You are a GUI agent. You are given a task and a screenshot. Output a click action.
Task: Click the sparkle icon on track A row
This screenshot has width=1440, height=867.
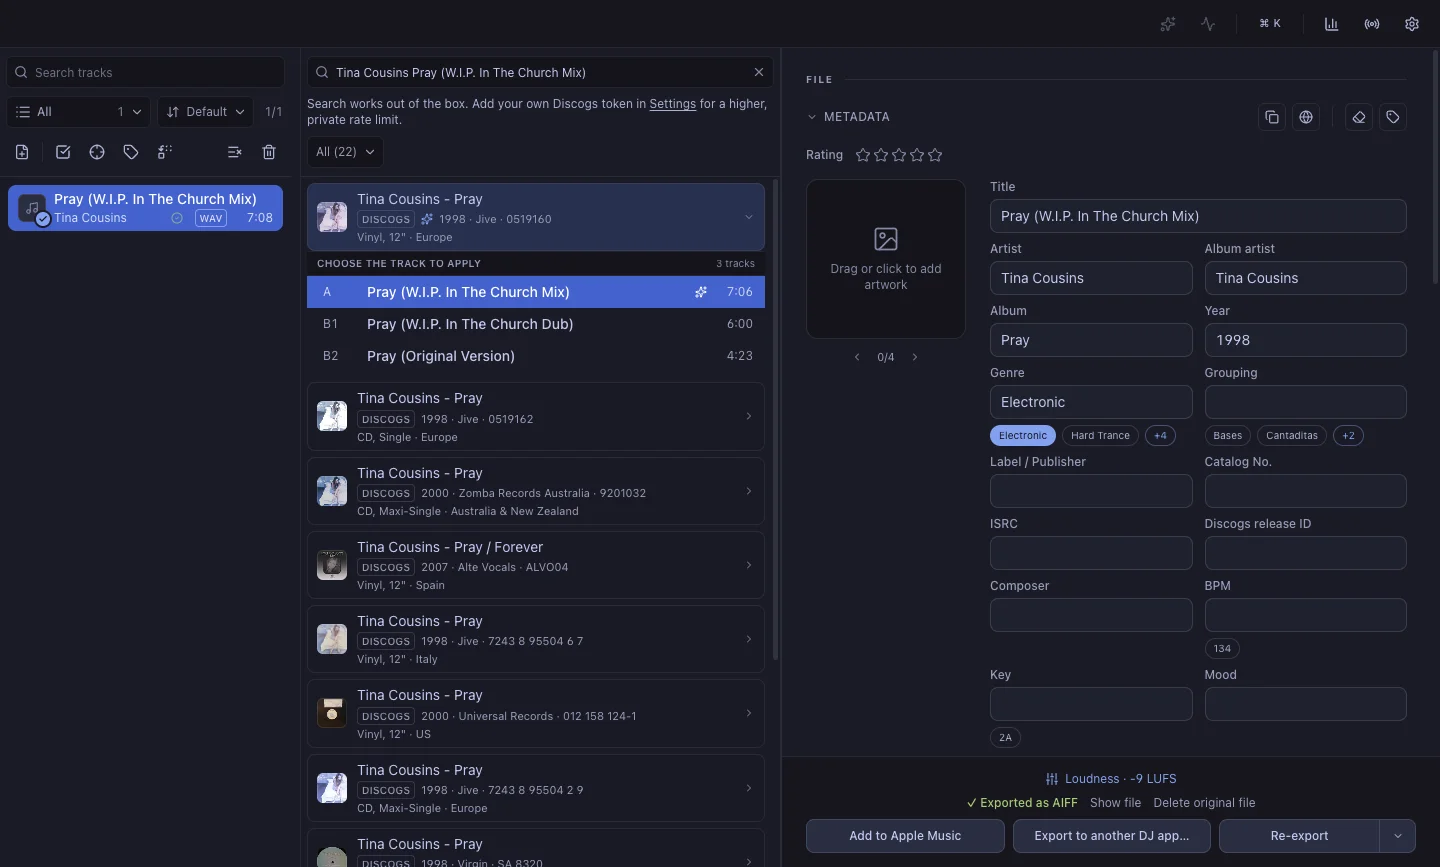(701, 292)
